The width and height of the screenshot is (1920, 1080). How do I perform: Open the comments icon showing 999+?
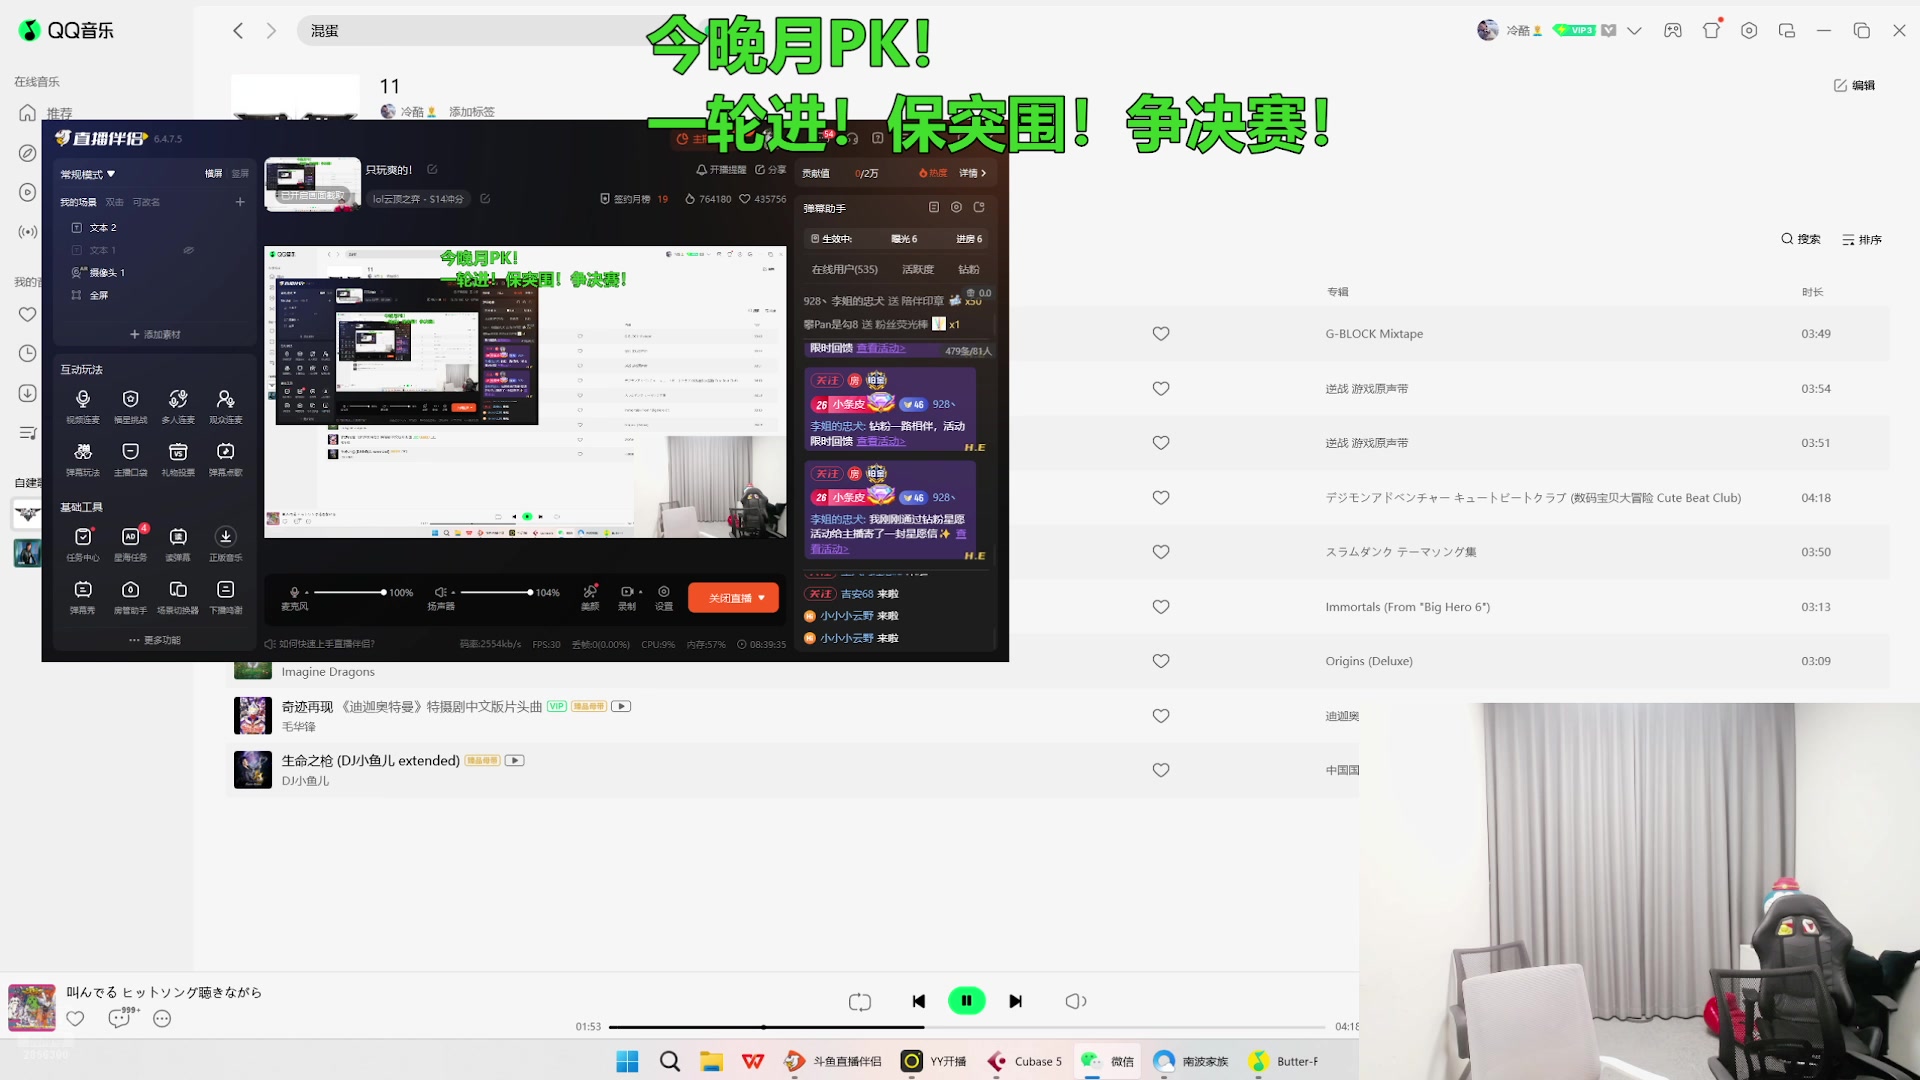pyautogui.click(x=120, y=1018)
